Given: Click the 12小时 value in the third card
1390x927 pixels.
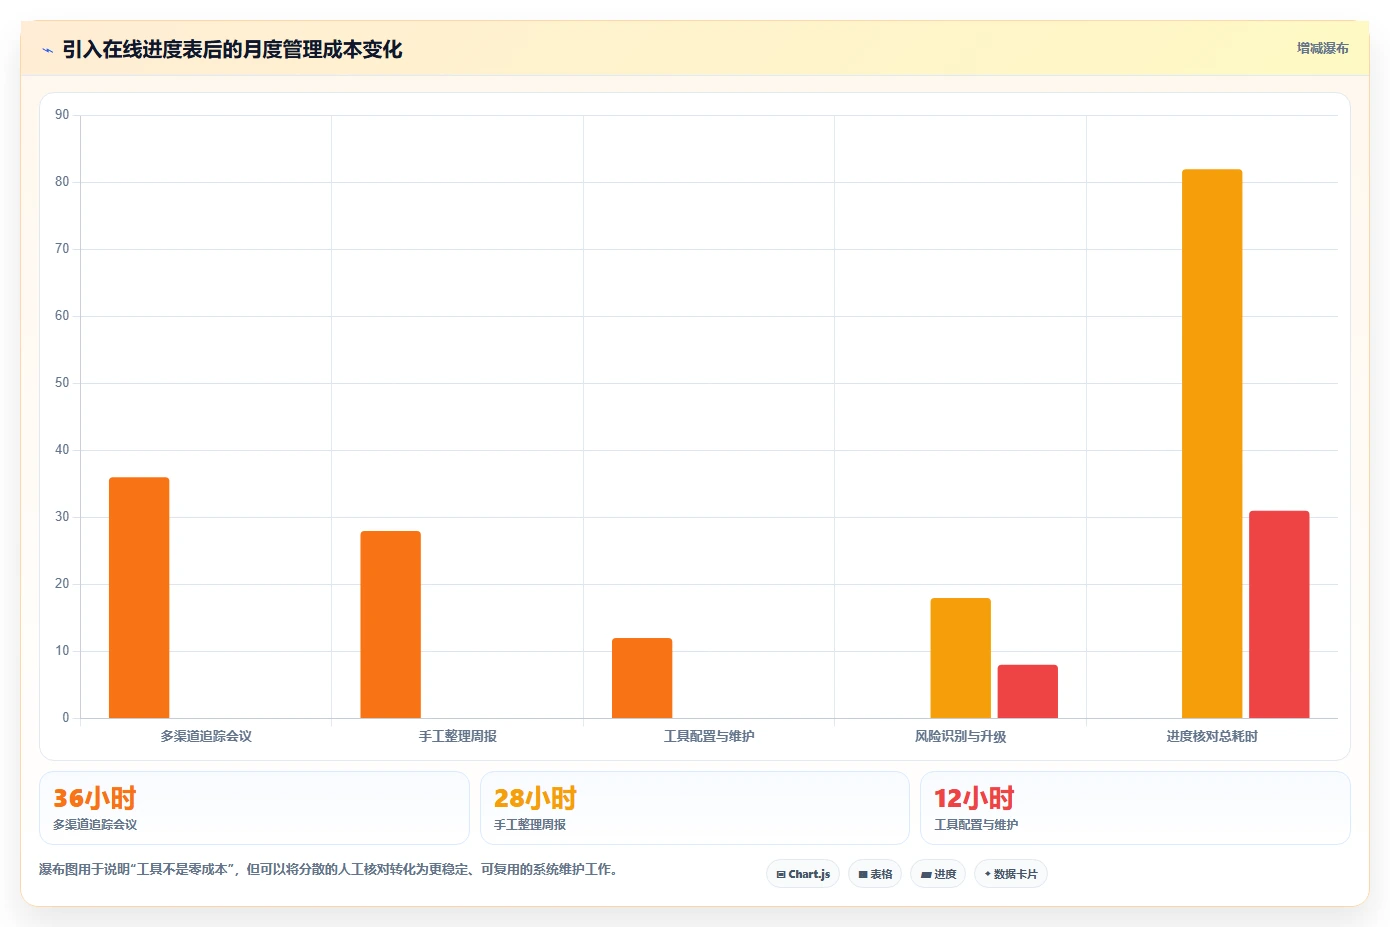Looking at the screenshot, I should tap(975, 798).
